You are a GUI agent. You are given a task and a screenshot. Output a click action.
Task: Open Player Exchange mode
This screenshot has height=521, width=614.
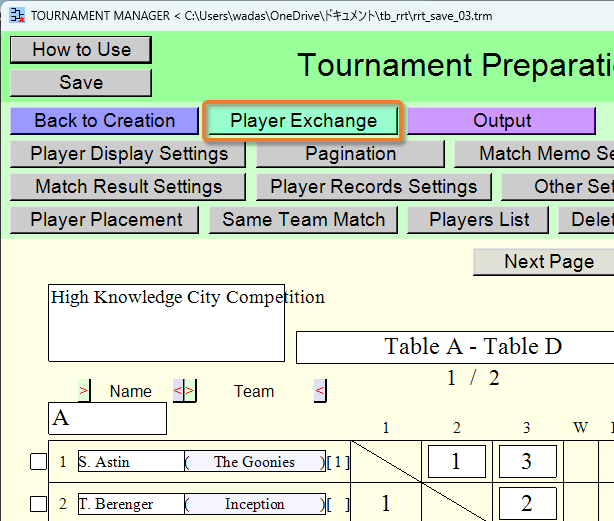[303, 121]
